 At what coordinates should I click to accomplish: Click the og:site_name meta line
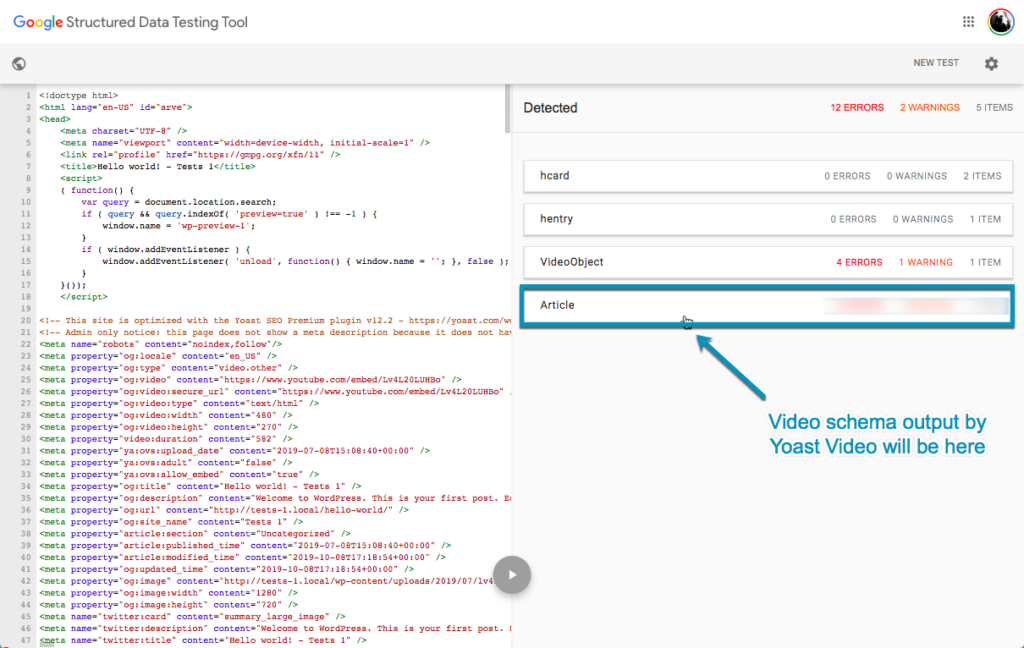point(171,522)
